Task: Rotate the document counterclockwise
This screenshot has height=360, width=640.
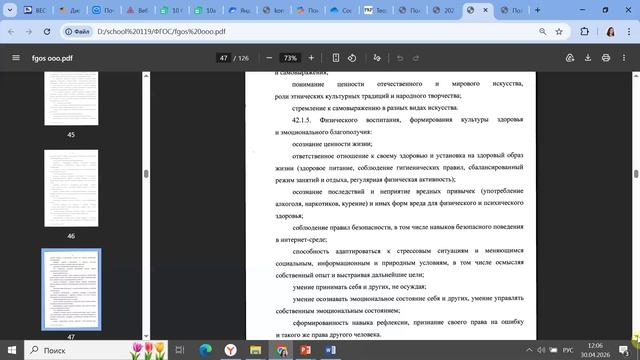Action: [352, 58]
